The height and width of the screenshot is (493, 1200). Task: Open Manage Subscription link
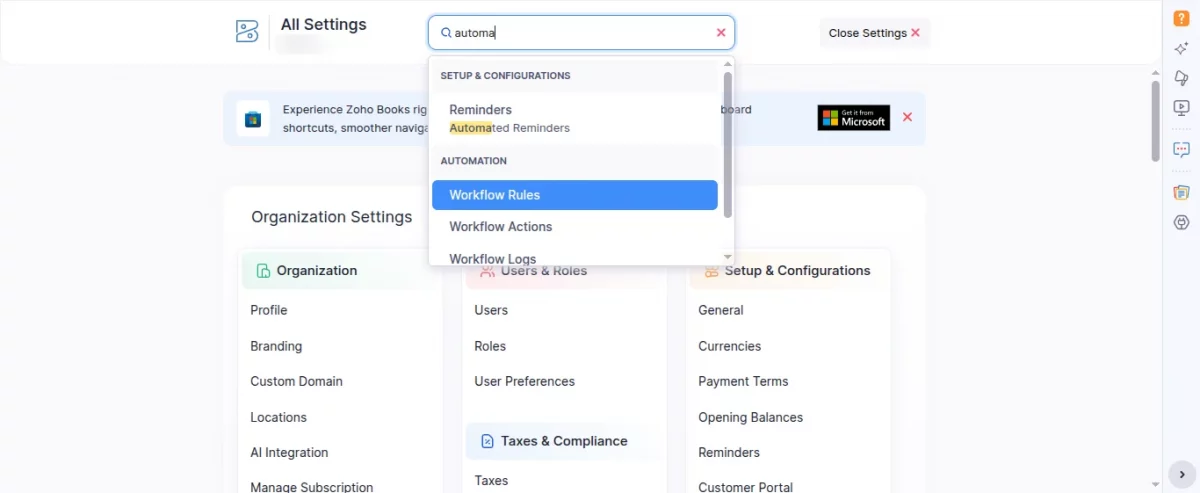[312, 487]
